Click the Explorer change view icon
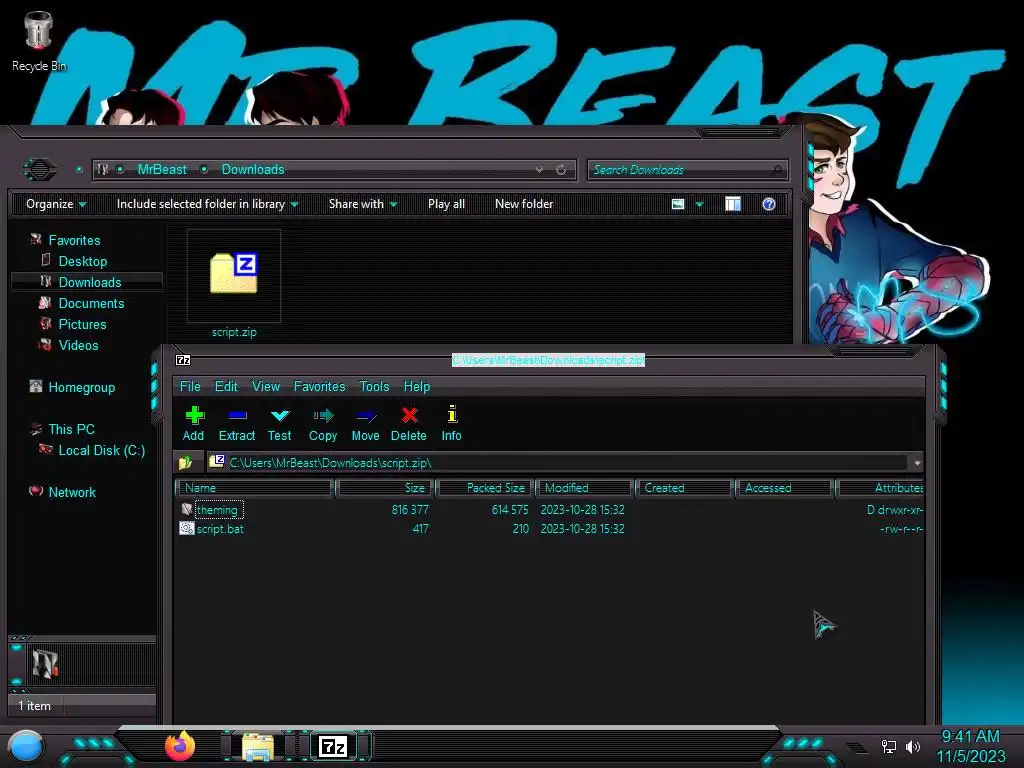1024x768 pixels. 678,204
